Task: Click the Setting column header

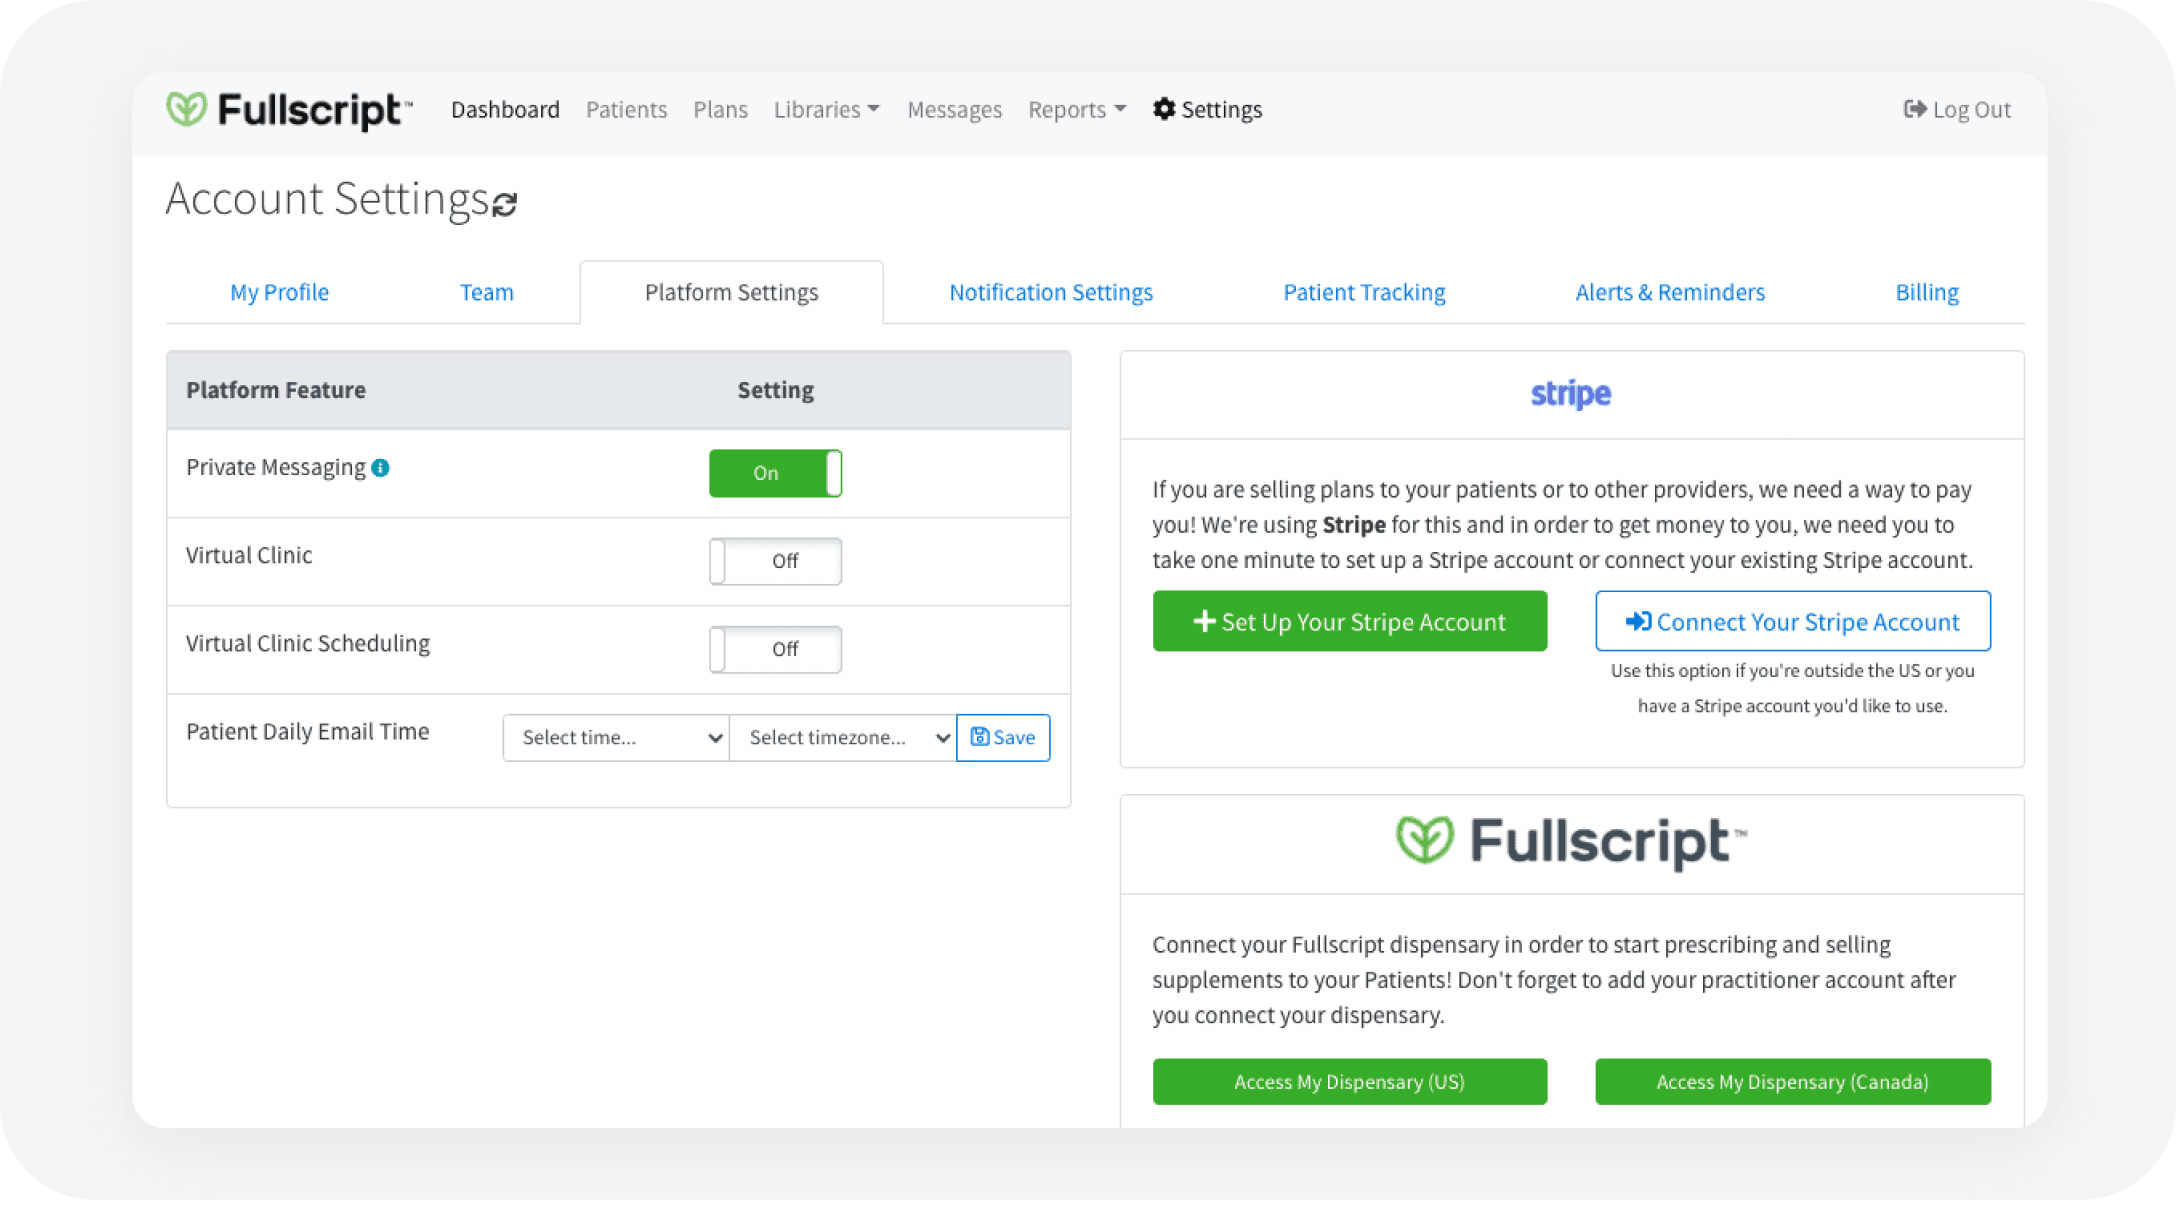Action: [775, 390]
